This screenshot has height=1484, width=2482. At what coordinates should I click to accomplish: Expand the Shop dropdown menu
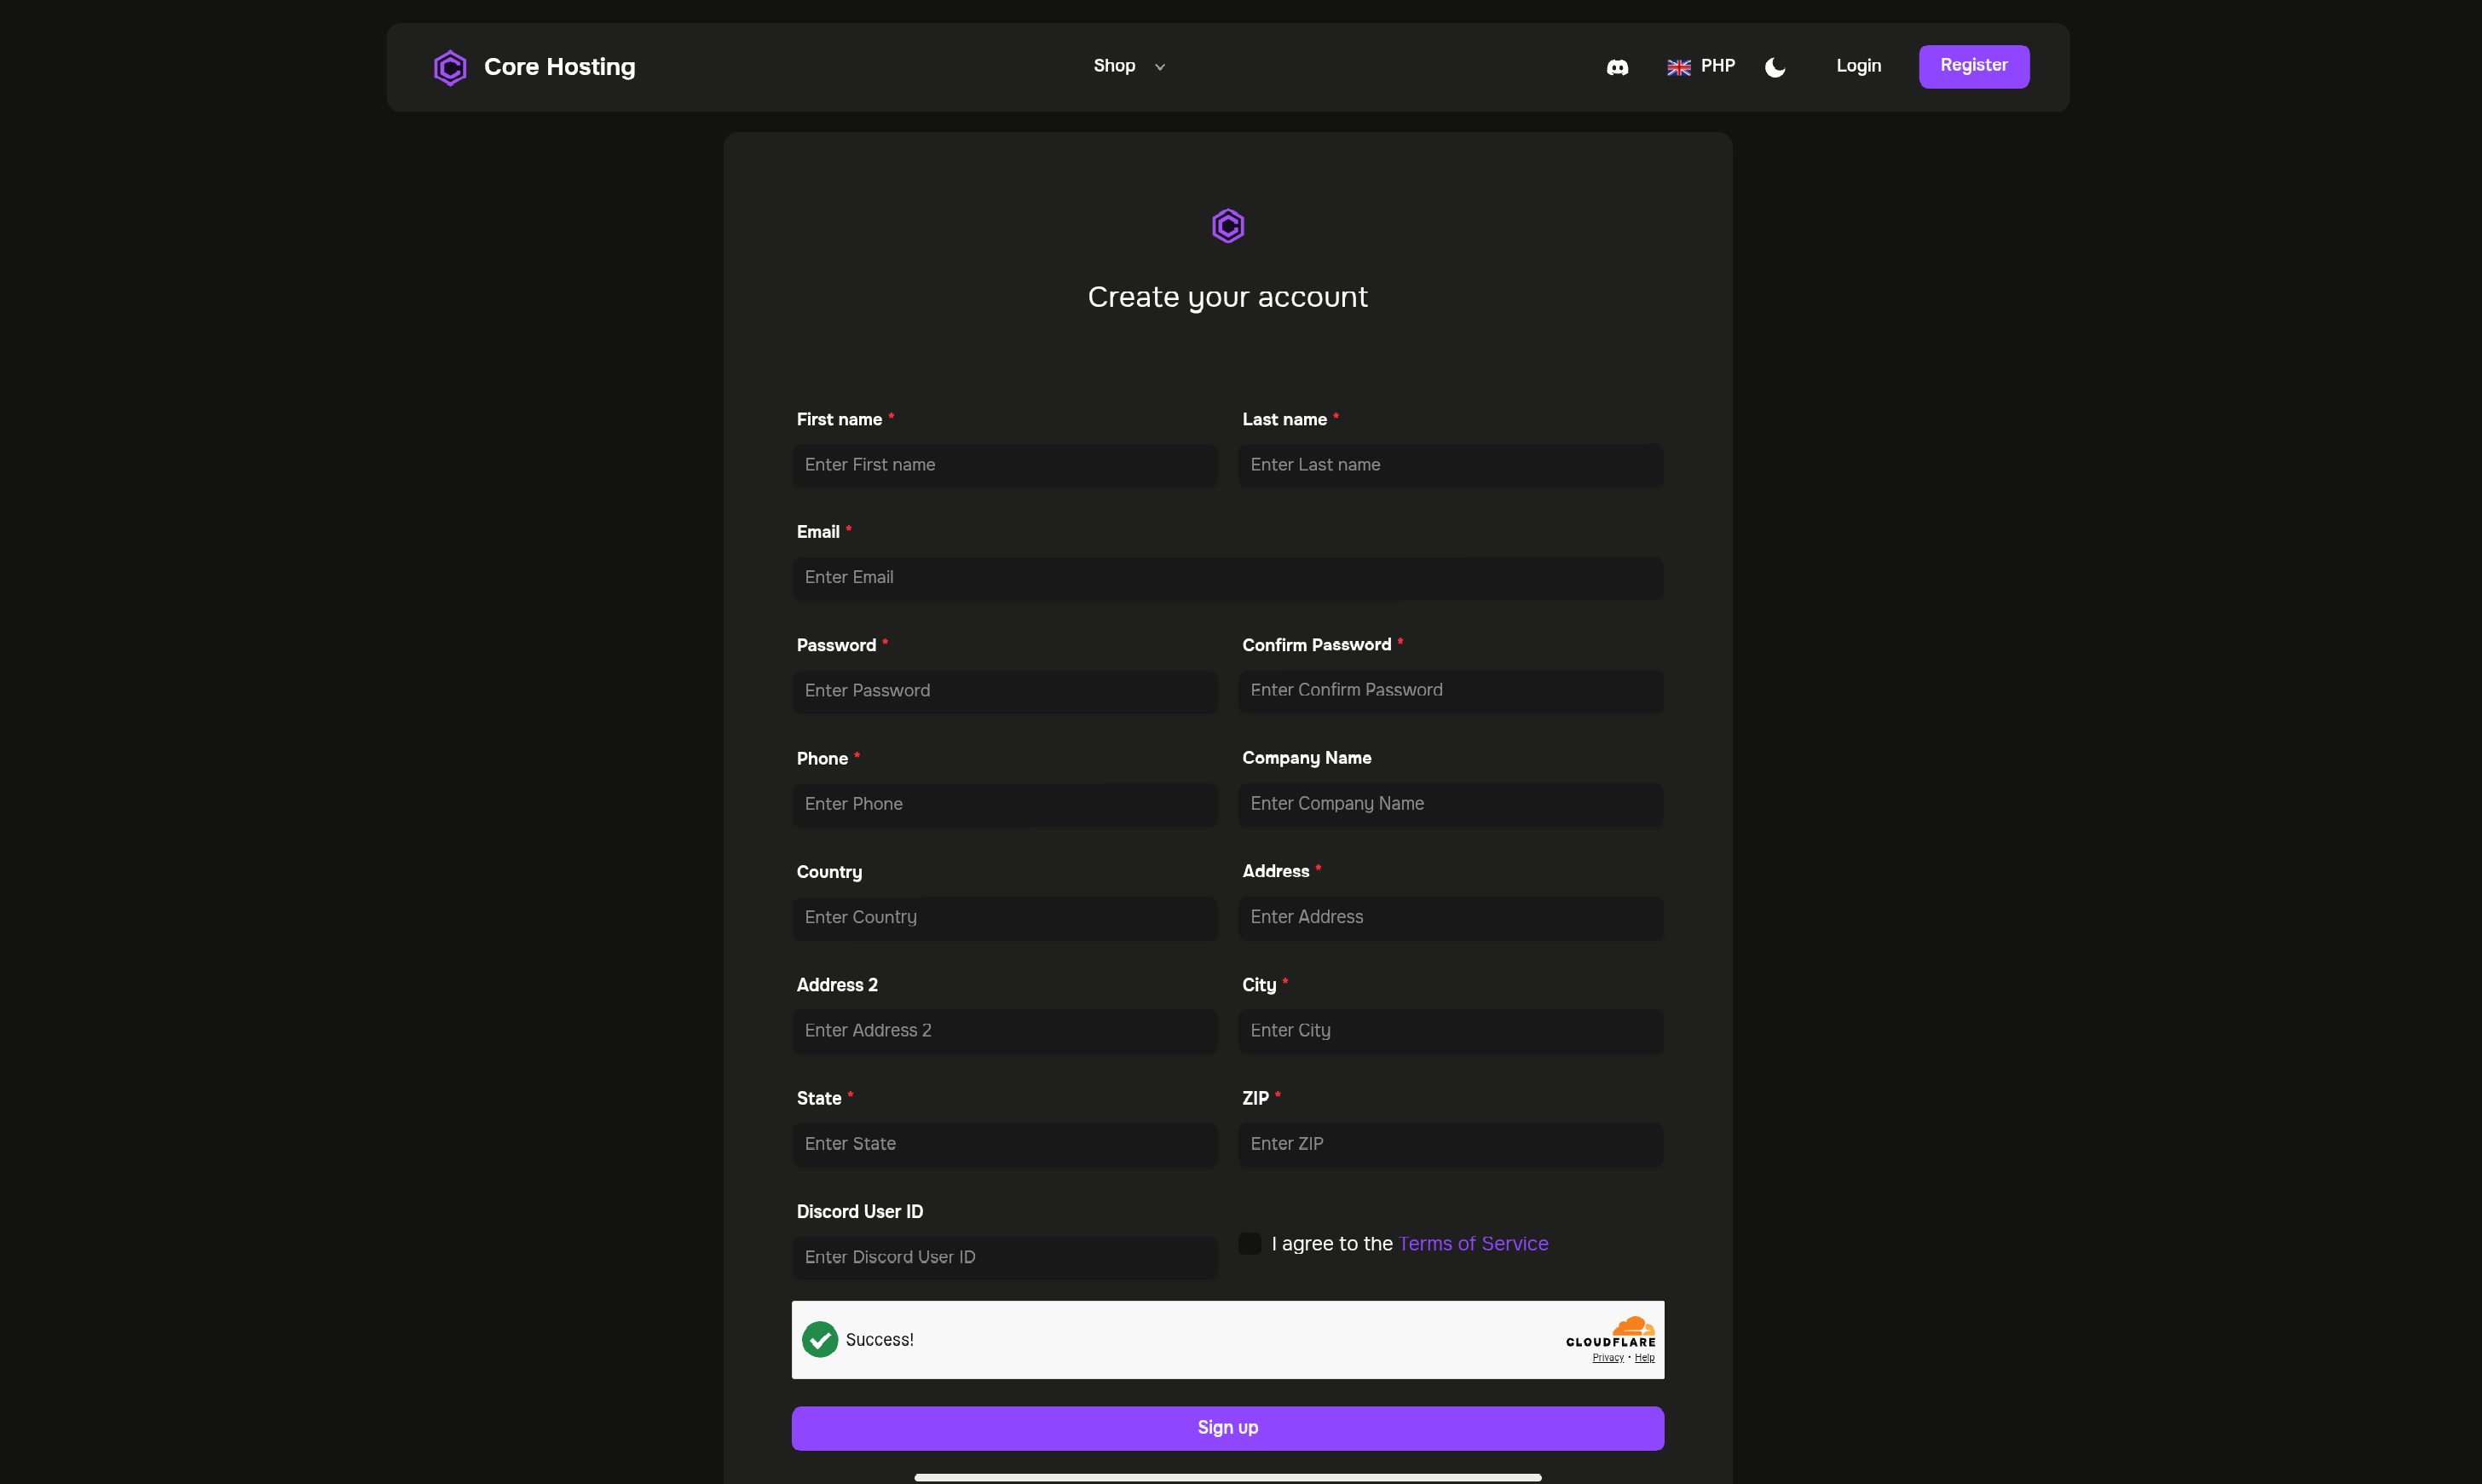coord(1129,66)
